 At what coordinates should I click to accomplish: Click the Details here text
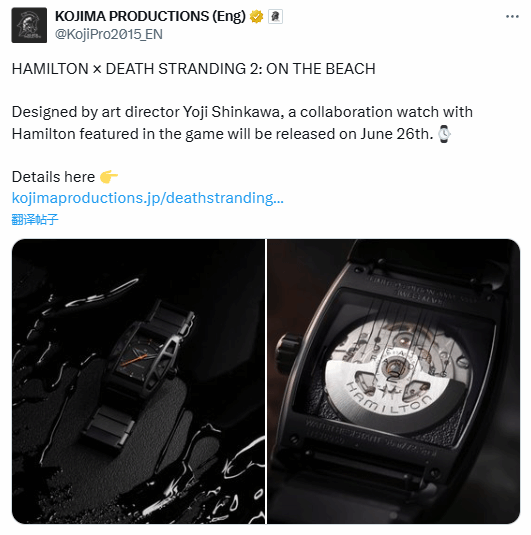click(53, 177)
